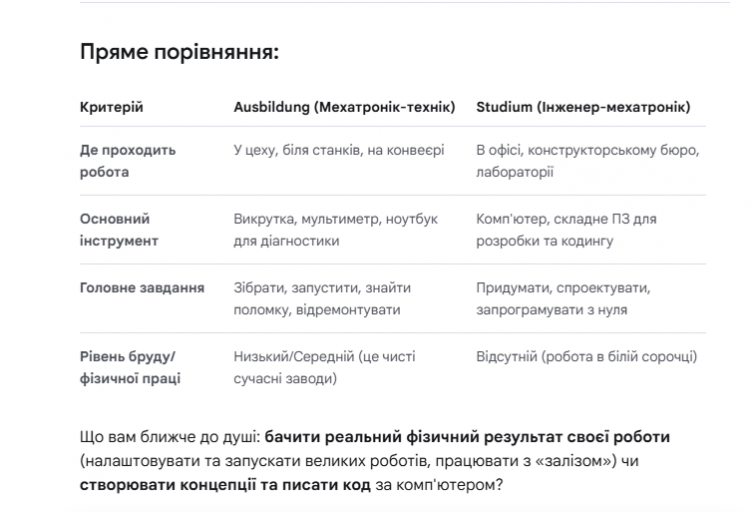Select the "Рівень бруду/фізичної праці" row label
754x512 pixels.
(130, 367)
